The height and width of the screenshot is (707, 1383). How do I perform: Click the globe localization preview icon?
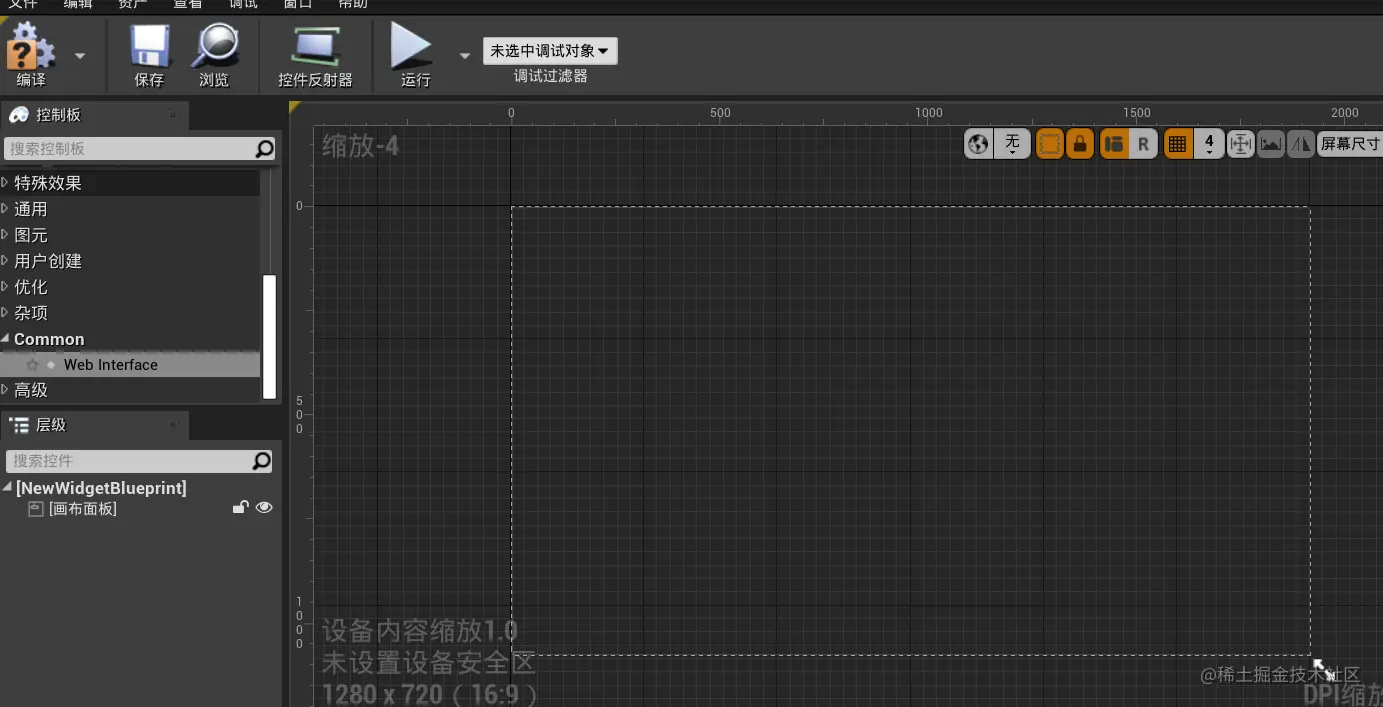pos(978,144)
